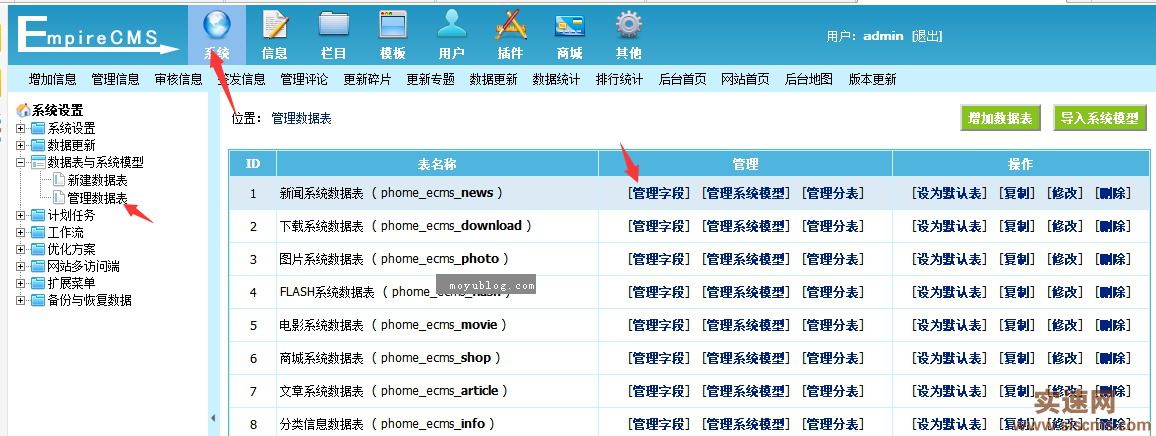Screen dimensions: 1156x436
Task: Click the ID column header
Action: 253,164
